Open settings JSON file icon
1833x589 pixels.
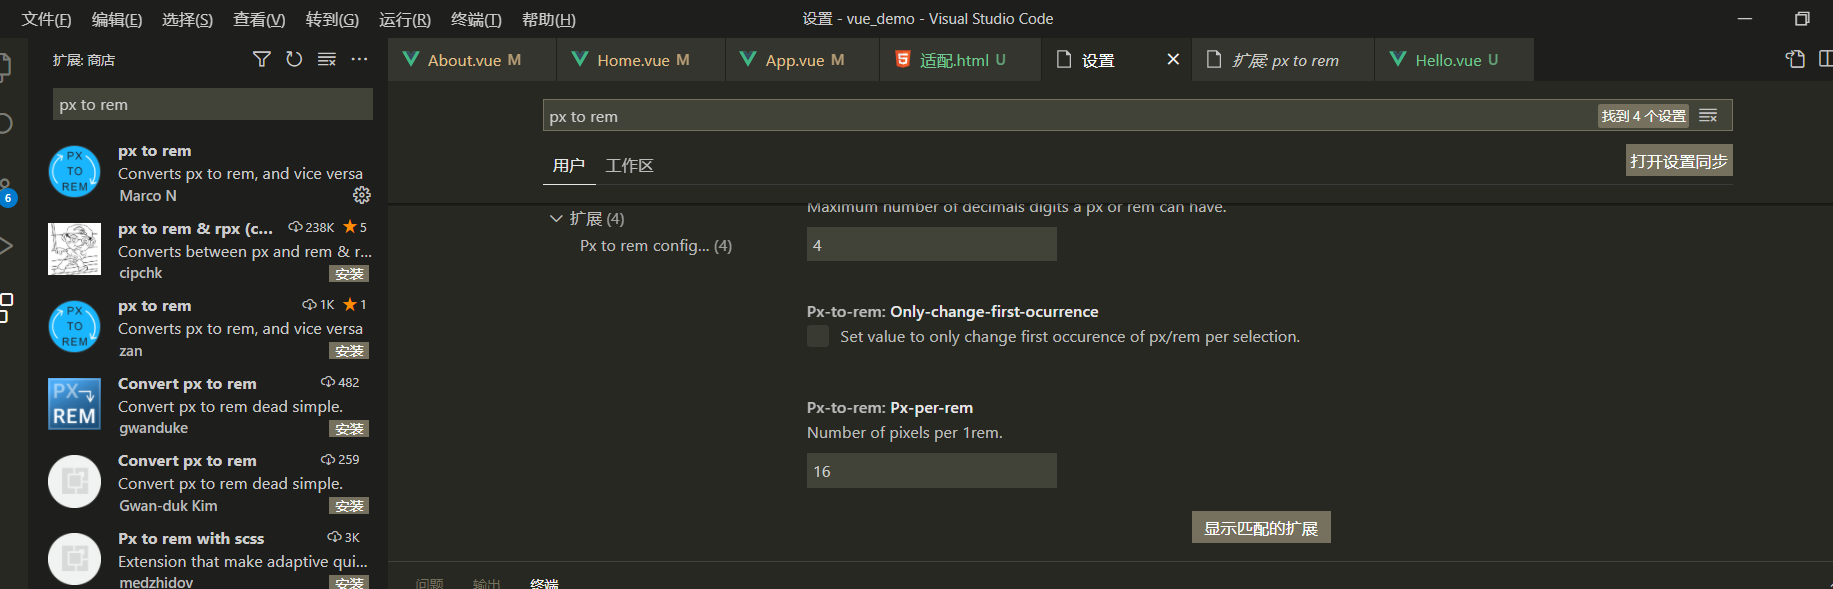1795,59
